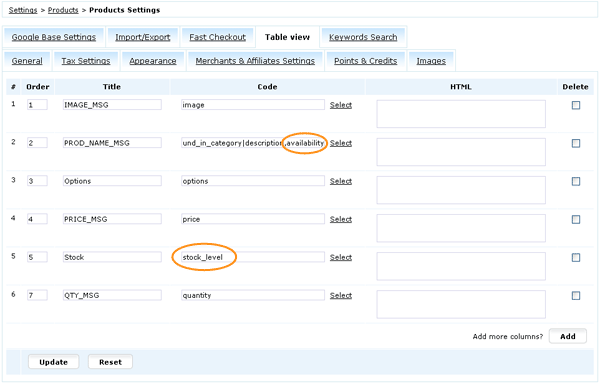Screen dimensions: 600x384
Task: Check the Delete box for PRICE_MSG row
Action: pyautogui.click(x=576, y=220)
